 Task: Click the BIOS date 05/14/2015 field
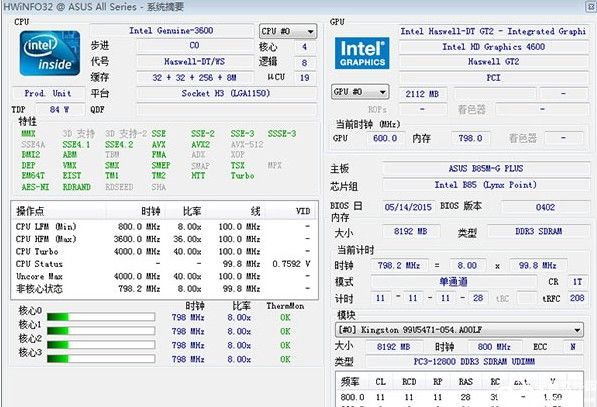408,207
